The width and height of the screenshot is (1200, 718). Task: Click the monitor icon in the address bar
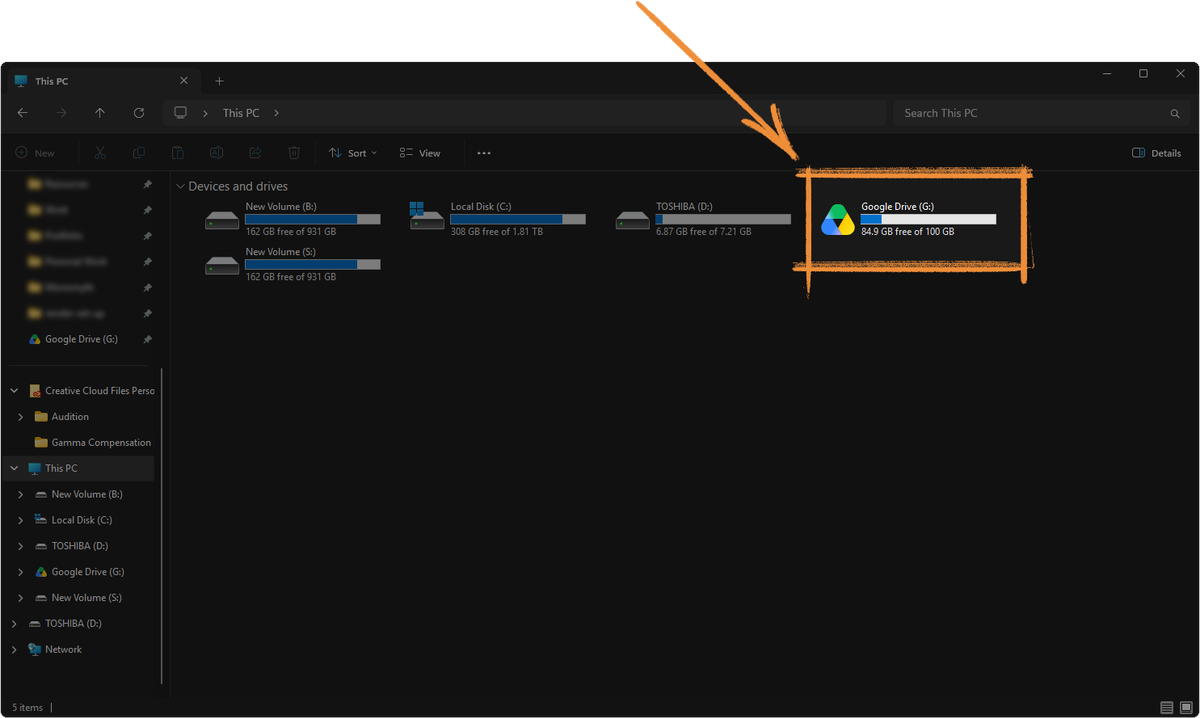[x=180, y=113]
